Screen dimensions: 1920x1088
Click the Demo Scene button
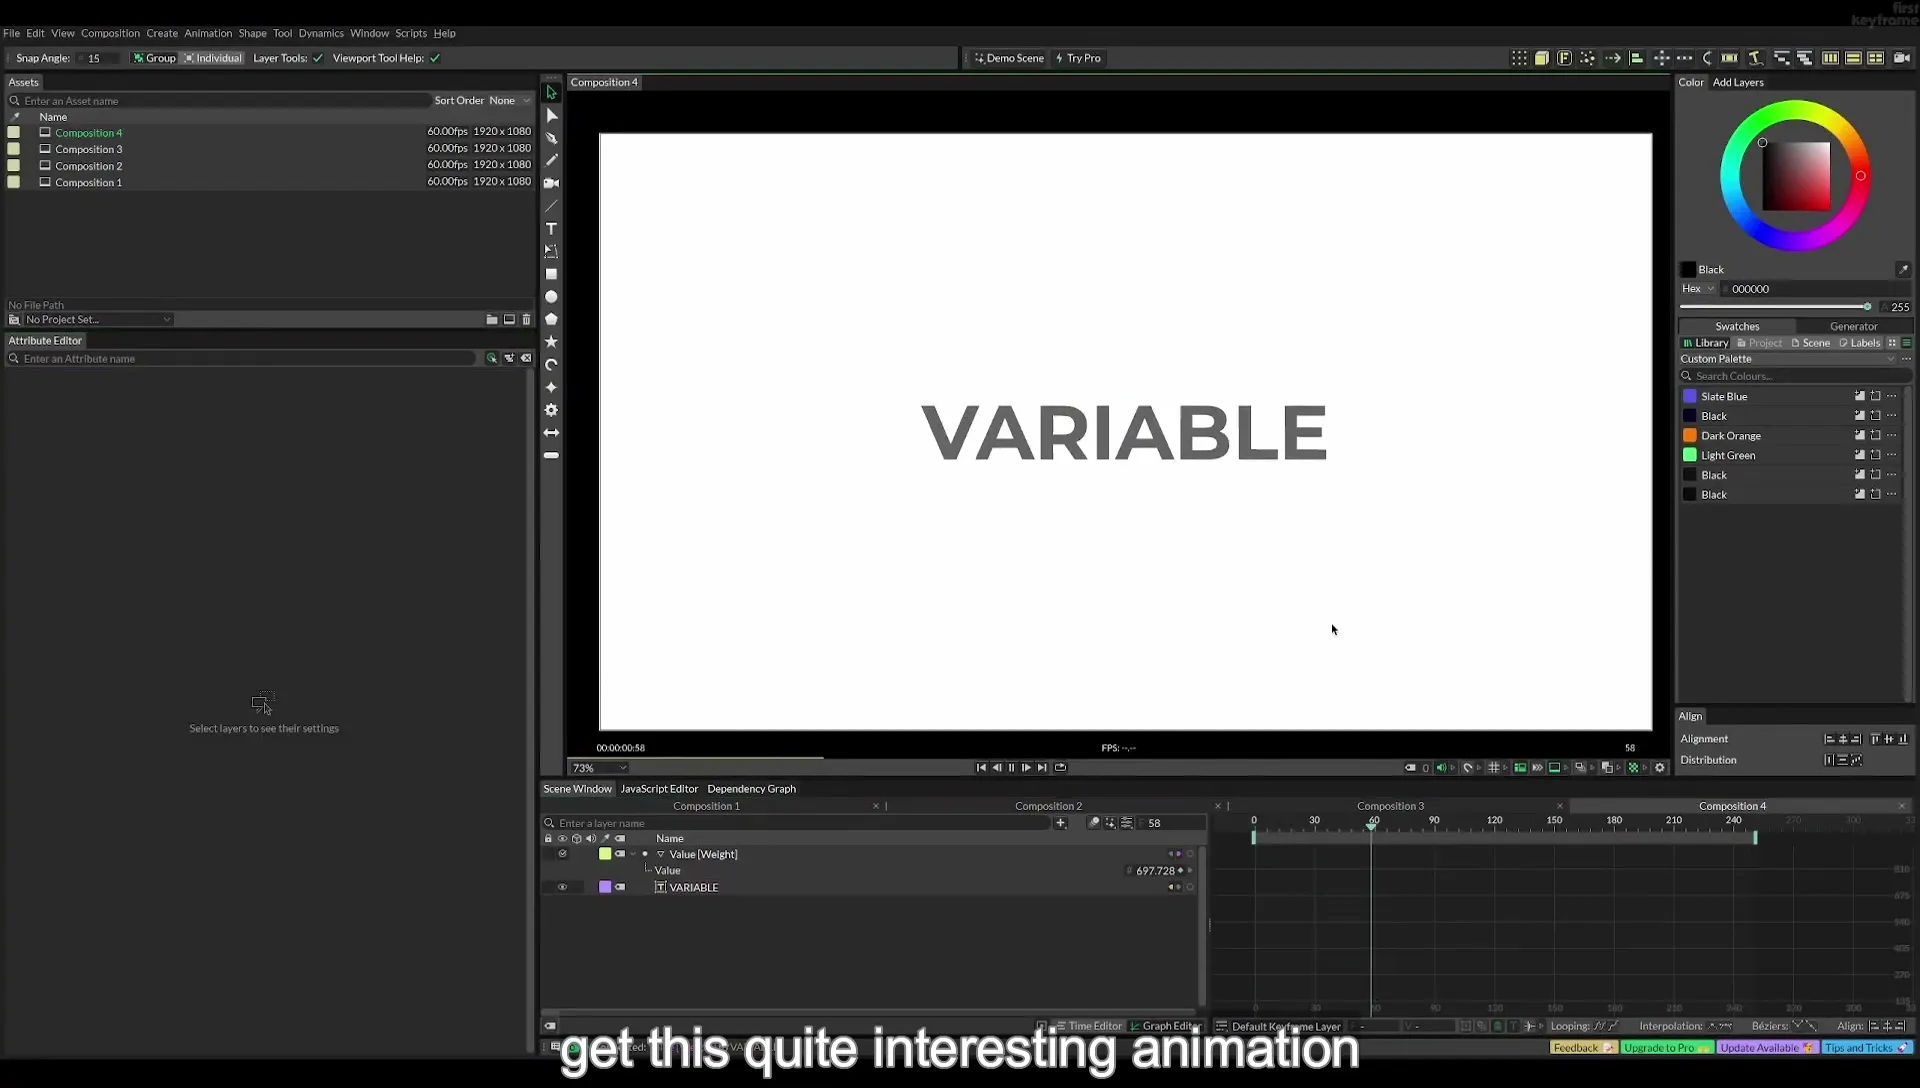pyautogui.click(x=1009, y=58)
